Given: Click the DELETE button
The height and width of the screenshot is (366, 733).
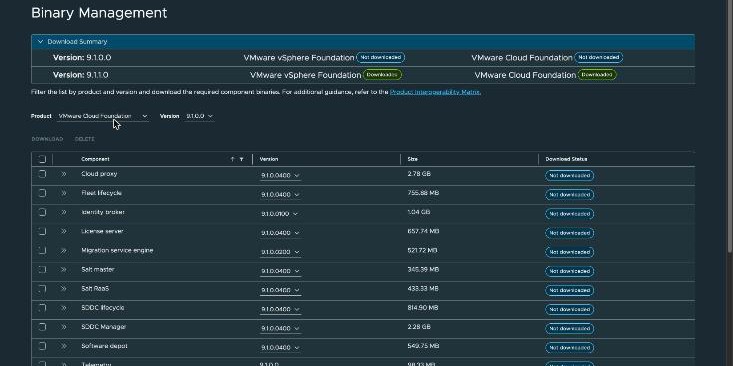Looking at the screenshot, I should pos(85,139).
